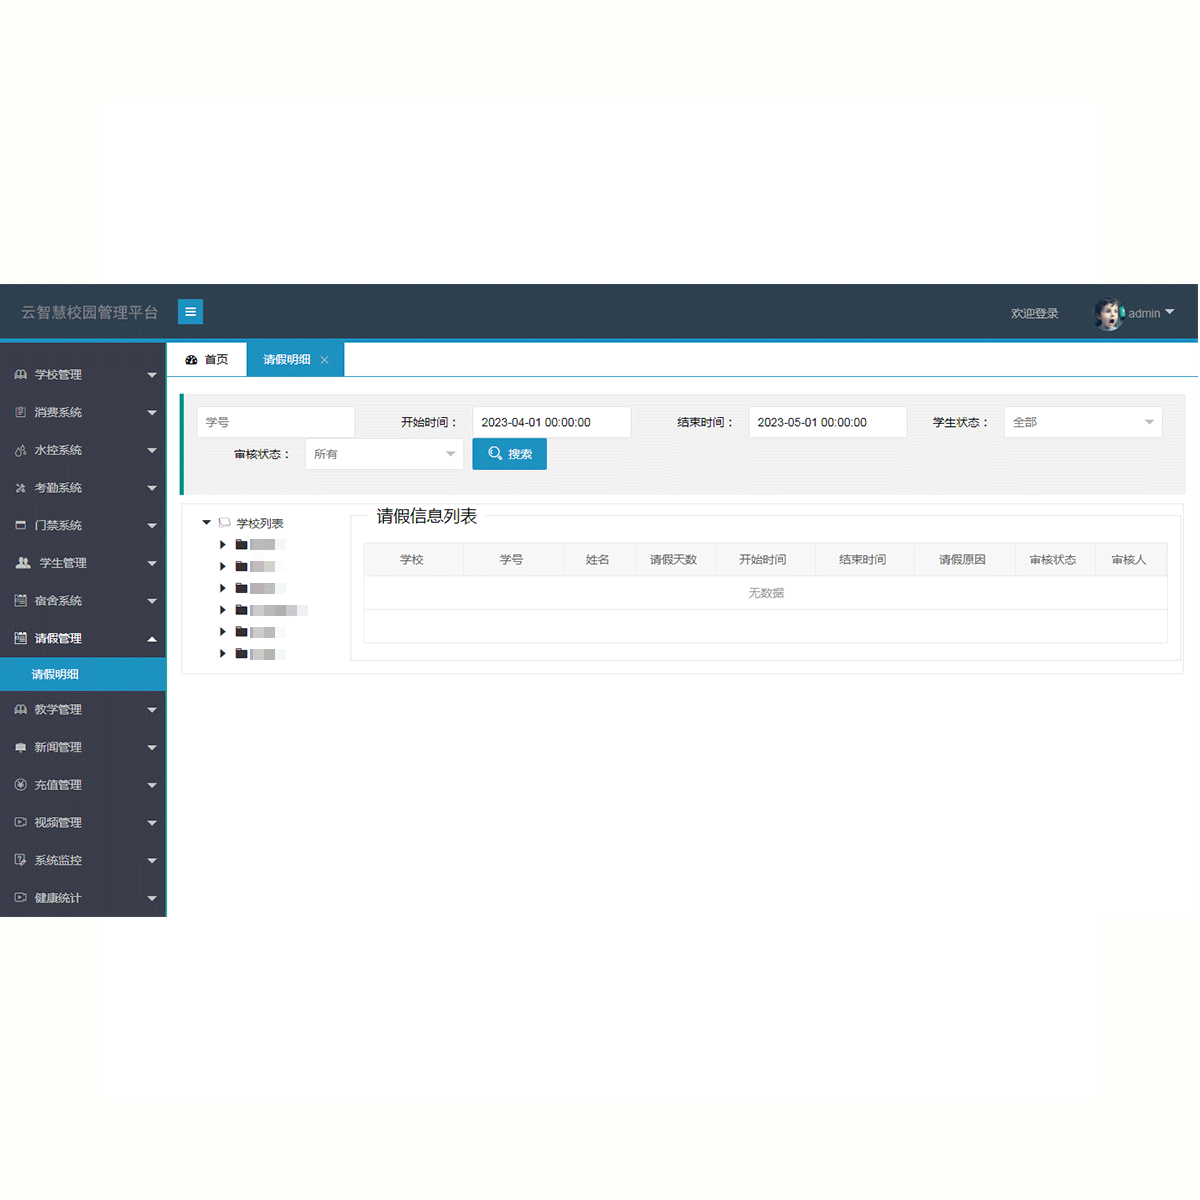Click the 开始时间 column header in table
This screenshot has width=1200, height=1200.
763,560
